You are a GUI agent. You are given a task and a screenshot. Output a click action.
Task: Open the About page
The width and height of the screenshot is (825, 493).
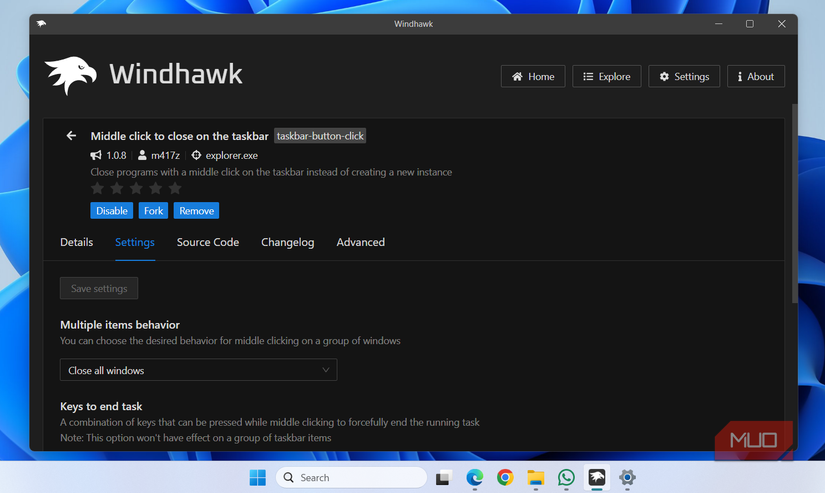point(756,76)
